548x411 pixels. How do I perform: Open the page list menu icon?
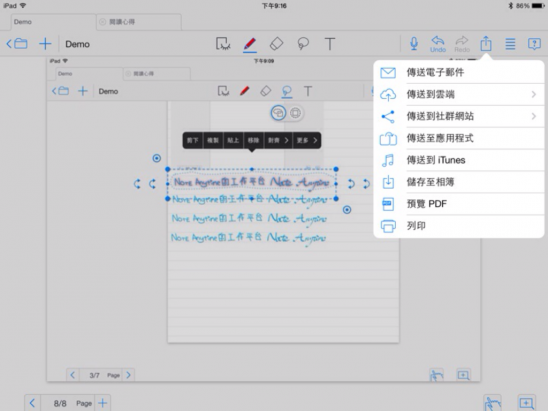pyautogui.click(x=510, y=44)
